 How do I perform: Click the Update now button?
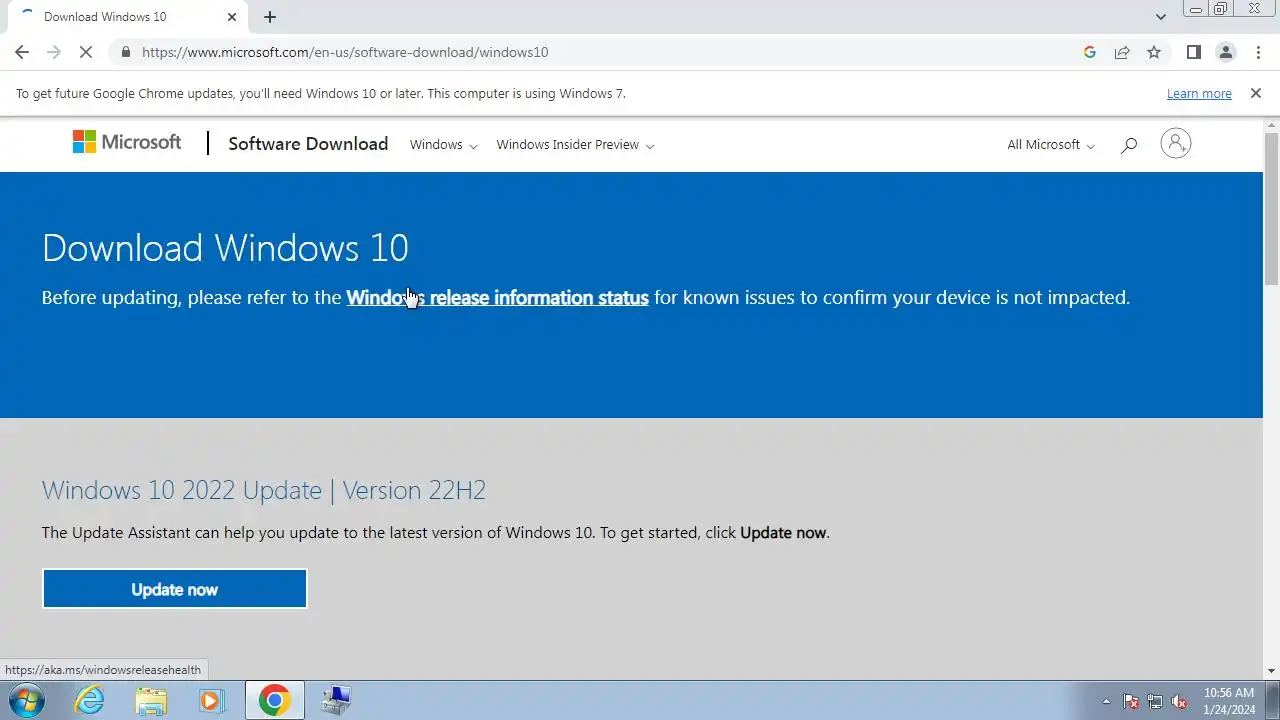174,589
